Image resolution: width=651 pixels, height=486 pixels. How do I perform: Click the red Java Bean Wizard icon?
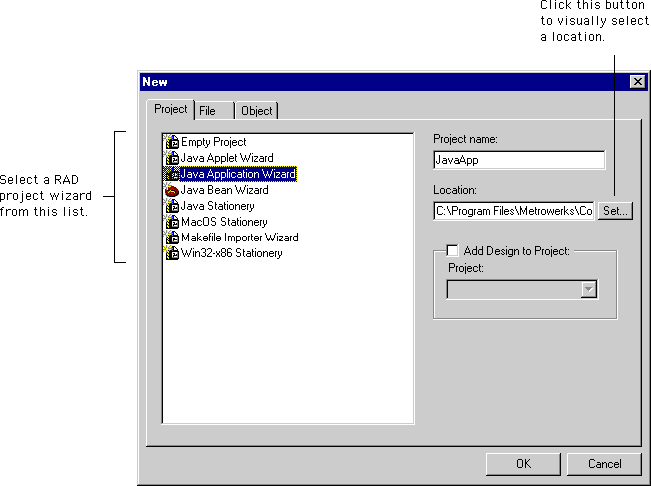tap(171, 190)
